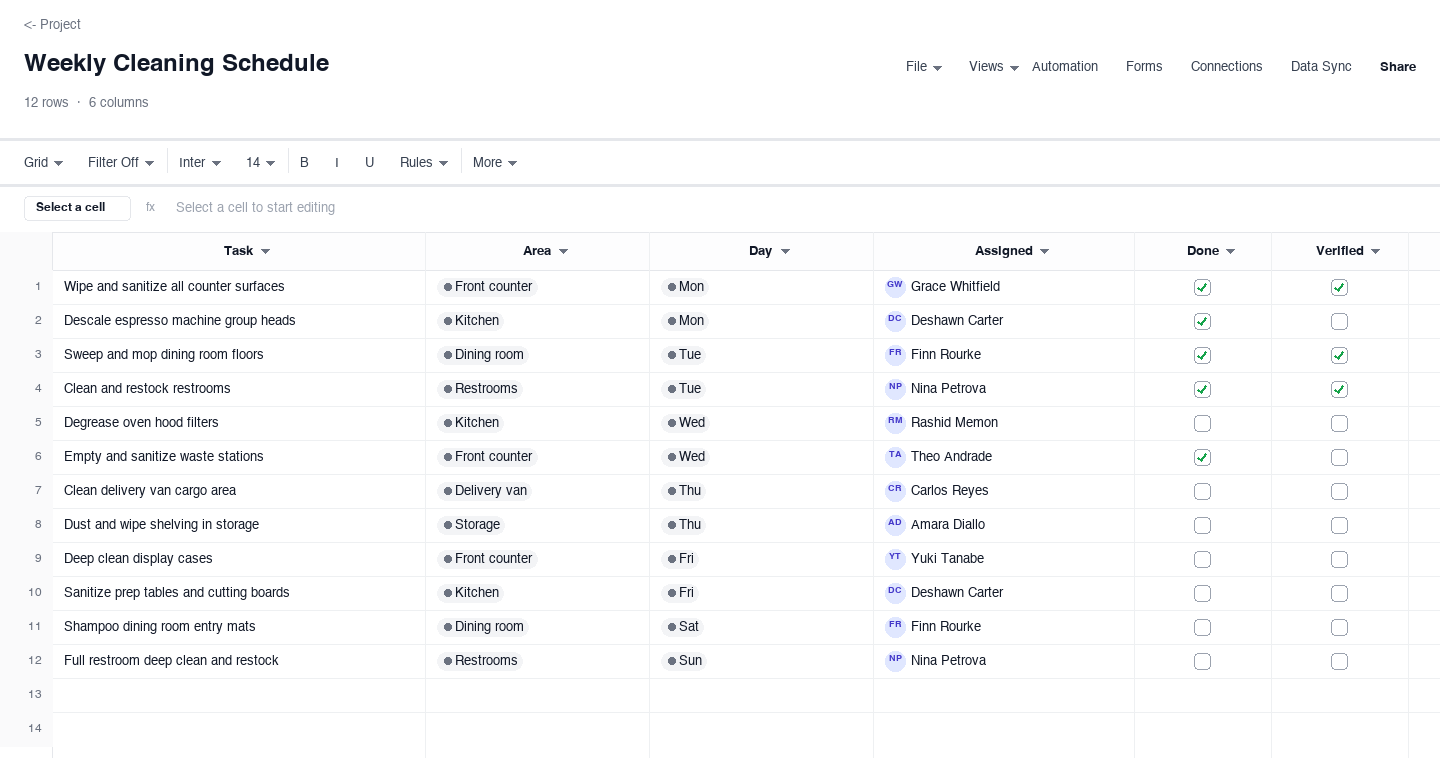Click the Select a cell reference box

coord(77,208)
